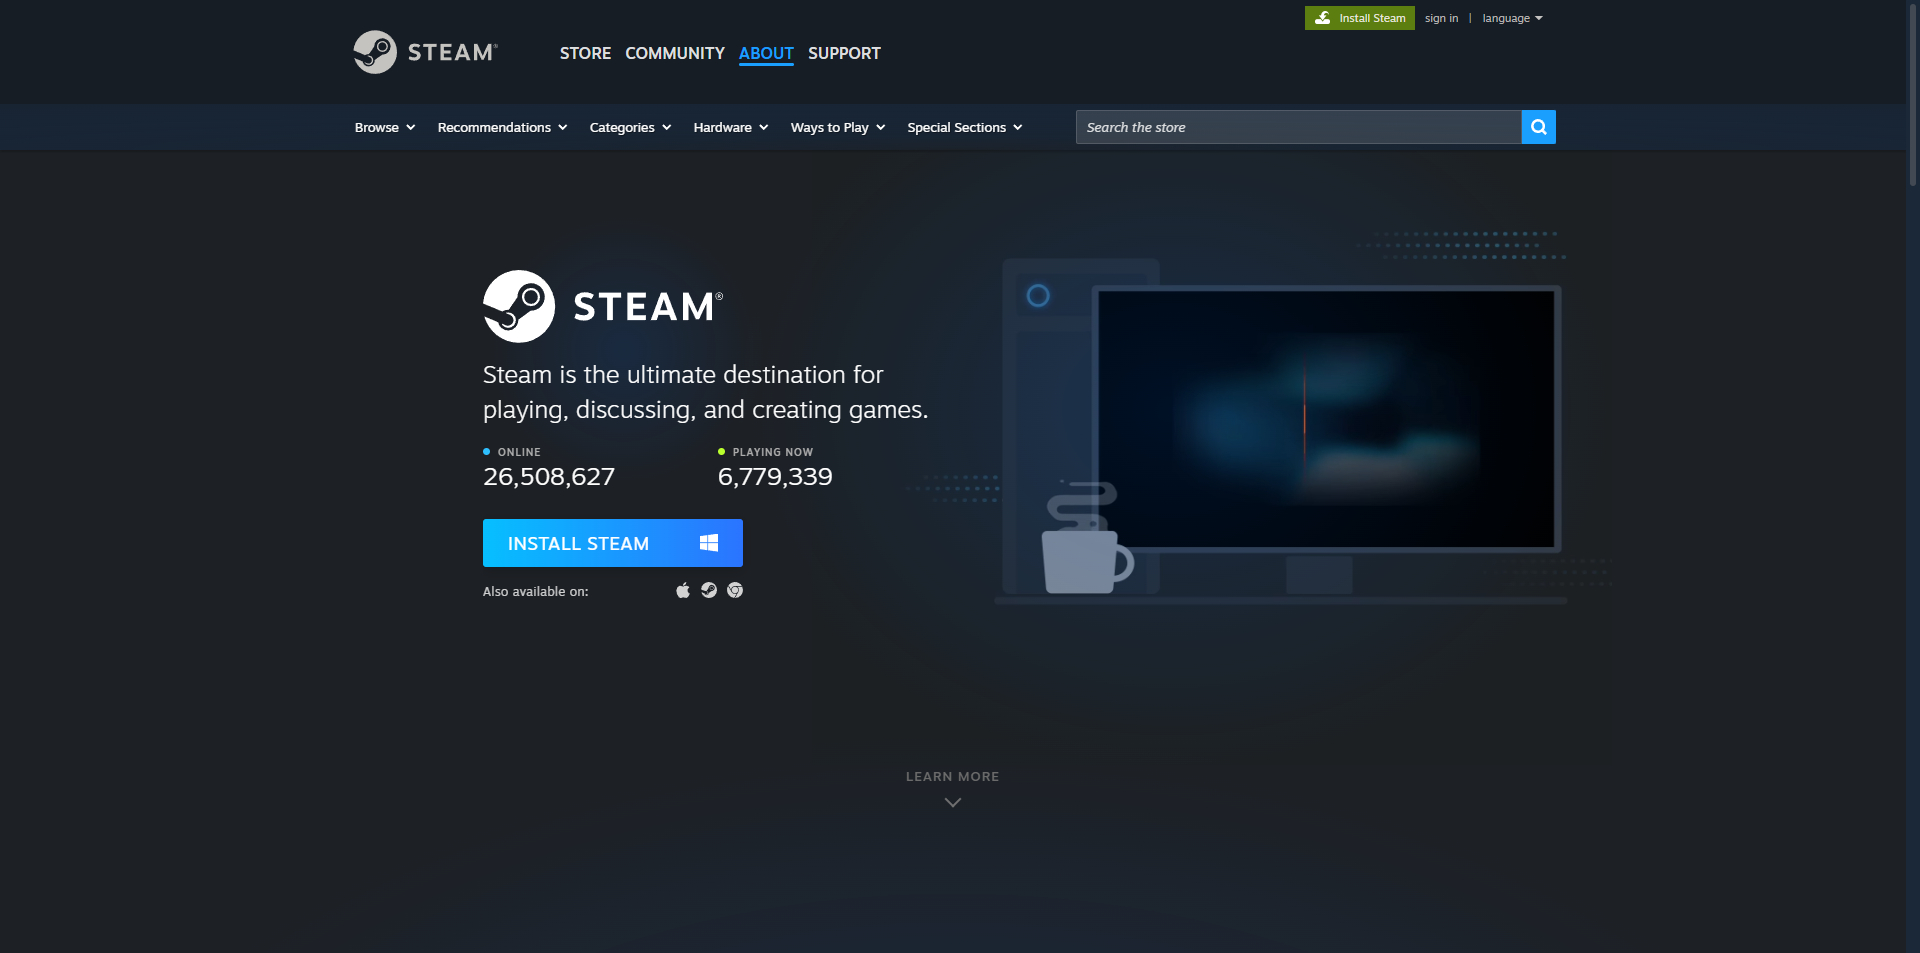Expand the Recommendations menu
Screen dimensions: 1920x953
click(502, 127)
